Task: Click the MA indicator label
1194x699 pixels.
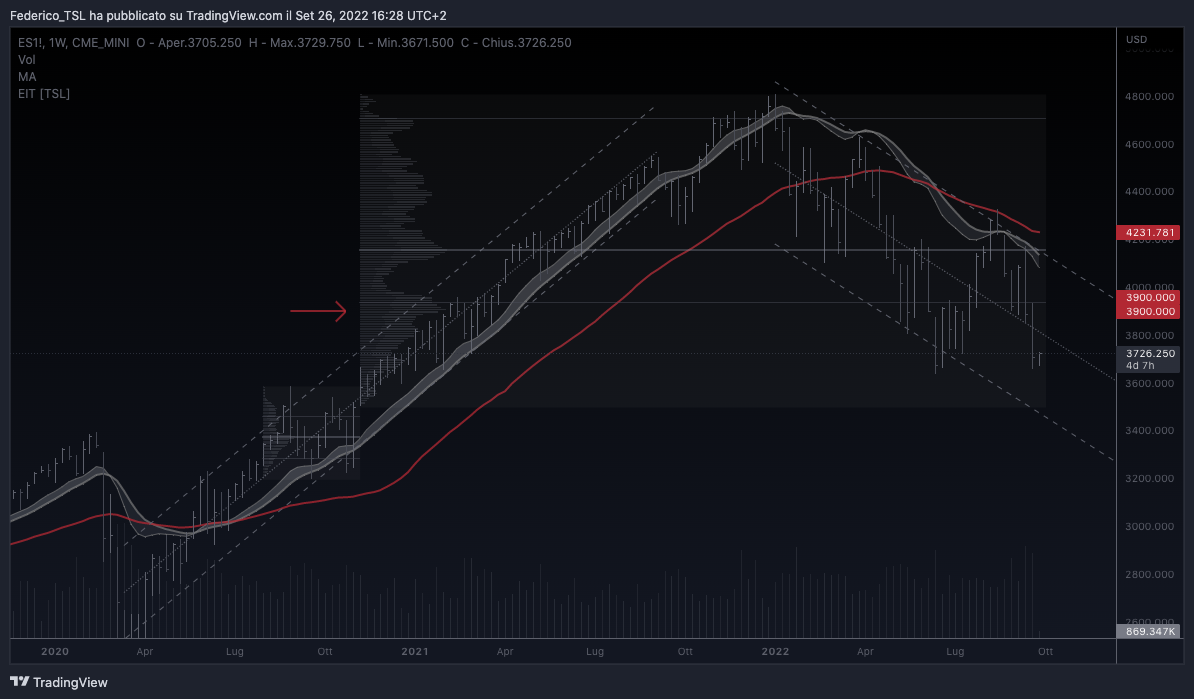Action: pyautogui.click(x=27, y=76)
